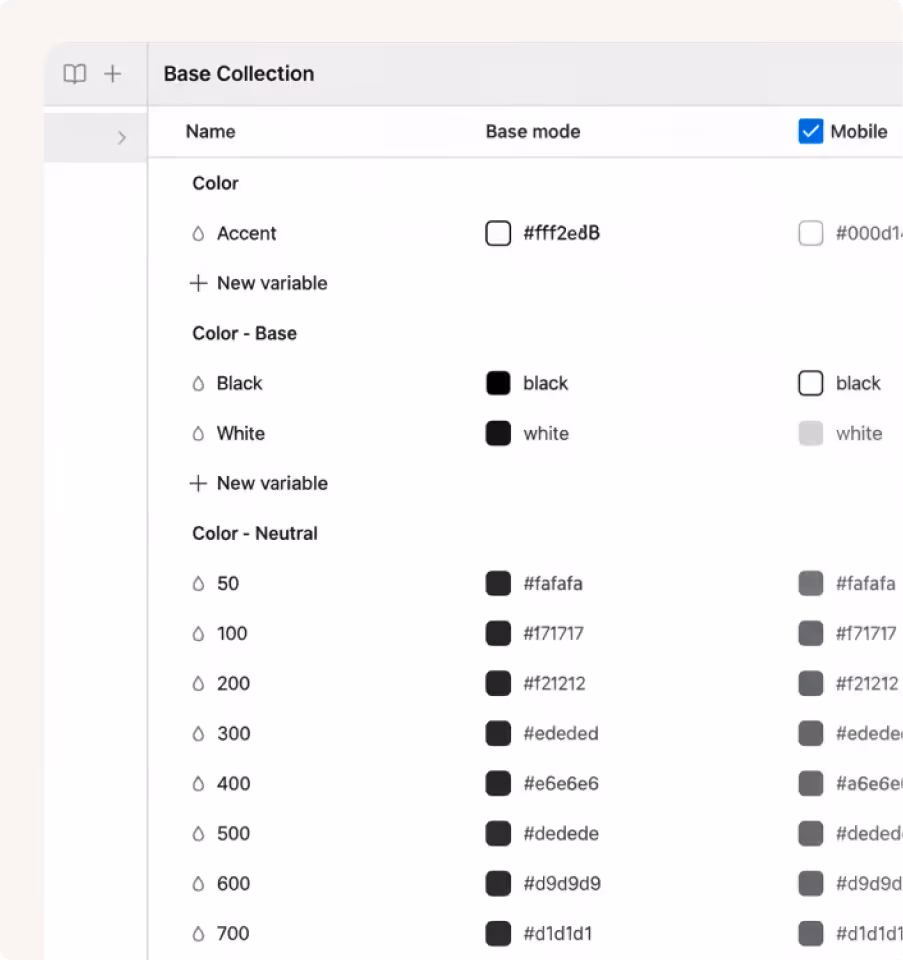Edit base mode value #dedede
This screenshot has width=903, height=960.
click(x=561, y=833)
